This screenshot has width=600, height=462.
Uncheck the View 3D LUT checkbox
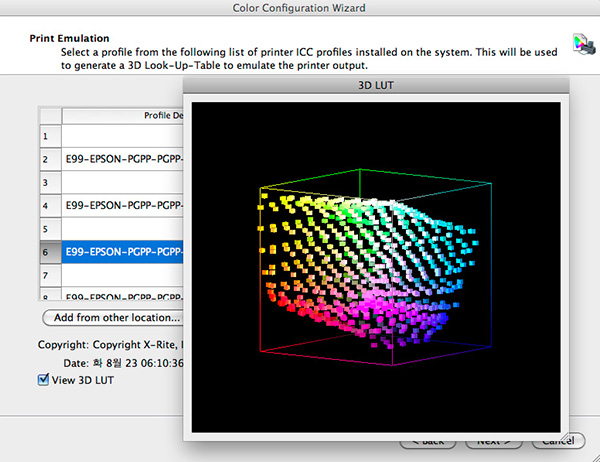coord(42,379)
